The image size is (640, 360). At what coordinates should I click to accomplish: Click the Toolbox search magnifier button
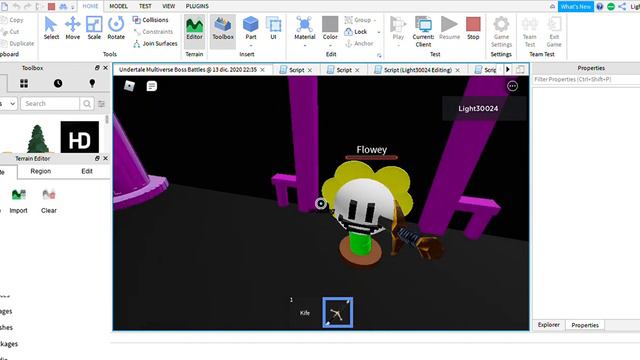(87, 104)
